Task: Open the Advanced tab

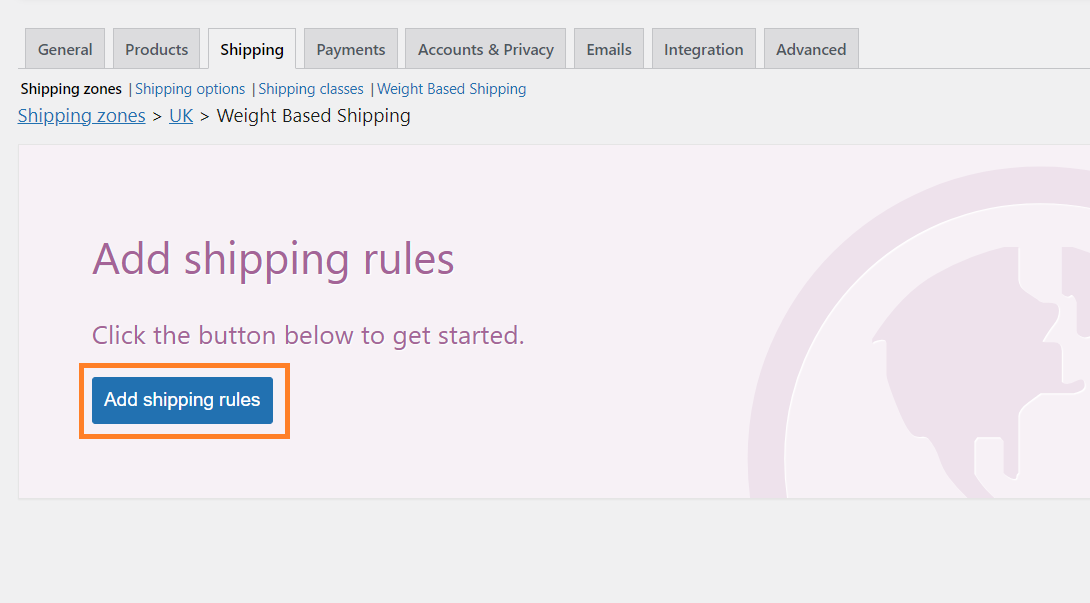Action: [x=811, y=49]
